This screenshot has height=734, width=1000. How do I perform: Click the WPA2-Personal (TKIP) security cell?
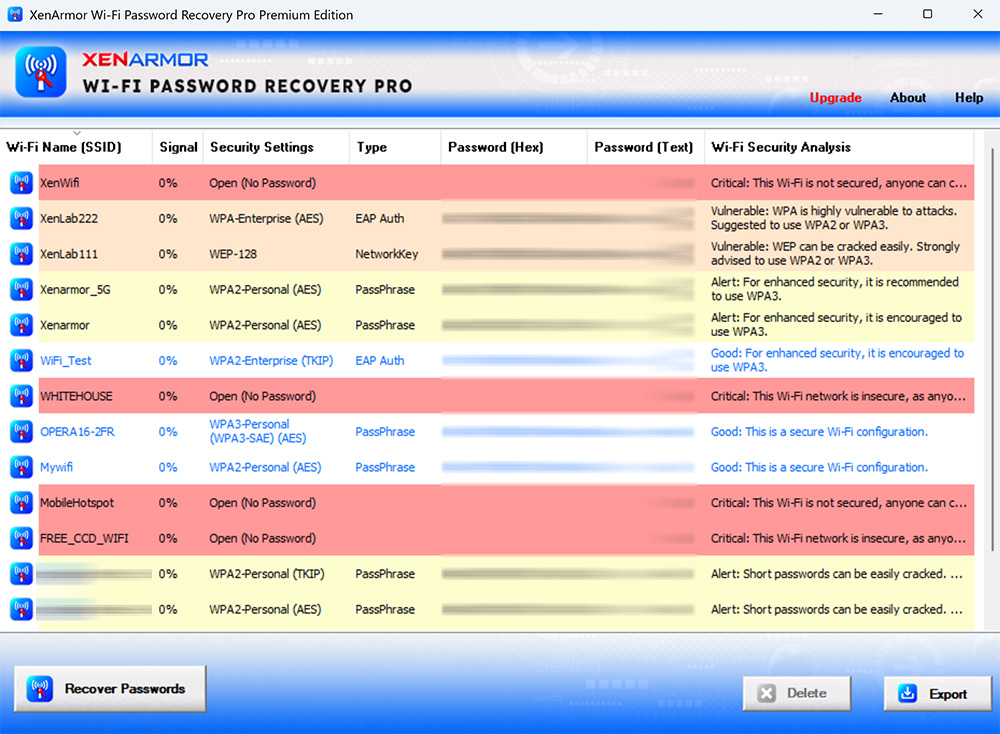[267, 574]
